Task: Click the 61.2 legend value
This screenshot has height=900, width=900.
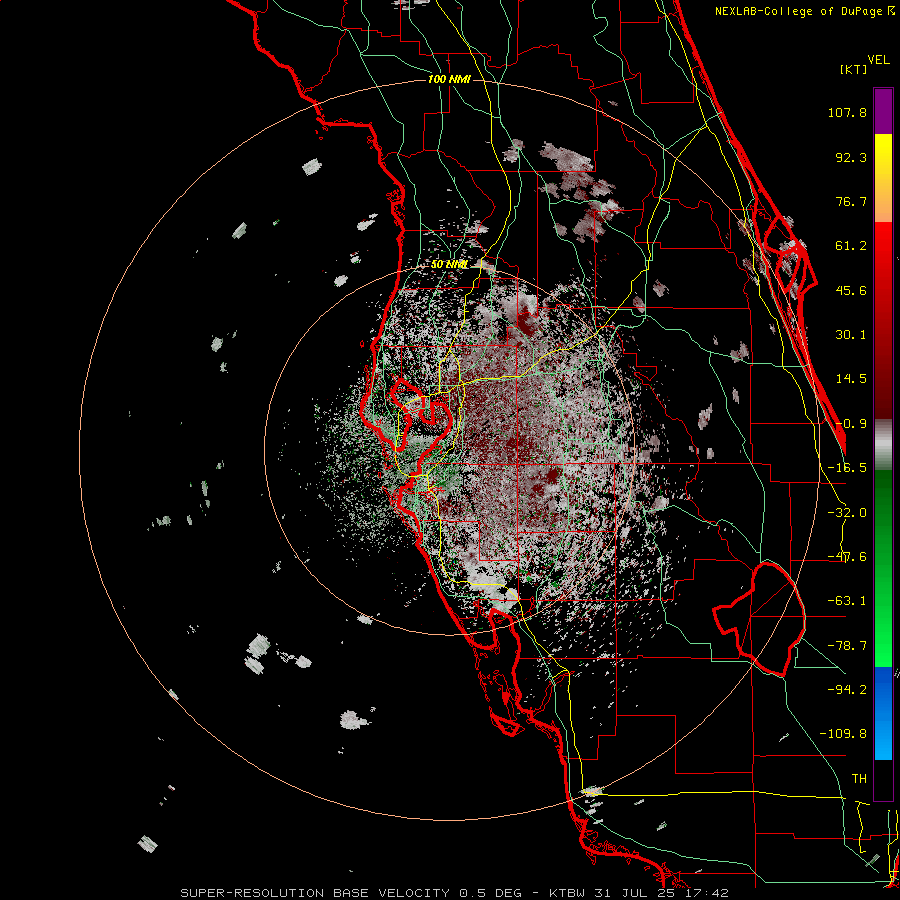Action: coord(851,246)
